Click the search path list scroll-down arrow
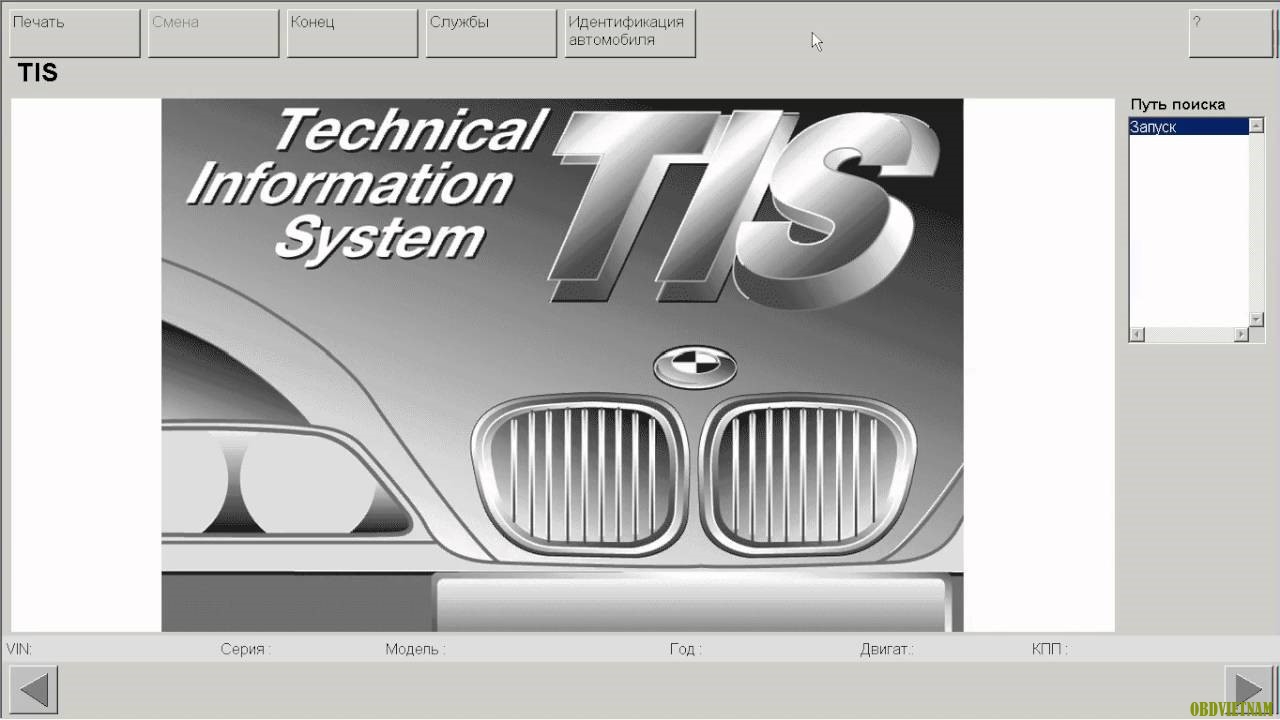 pos(1257,319)
